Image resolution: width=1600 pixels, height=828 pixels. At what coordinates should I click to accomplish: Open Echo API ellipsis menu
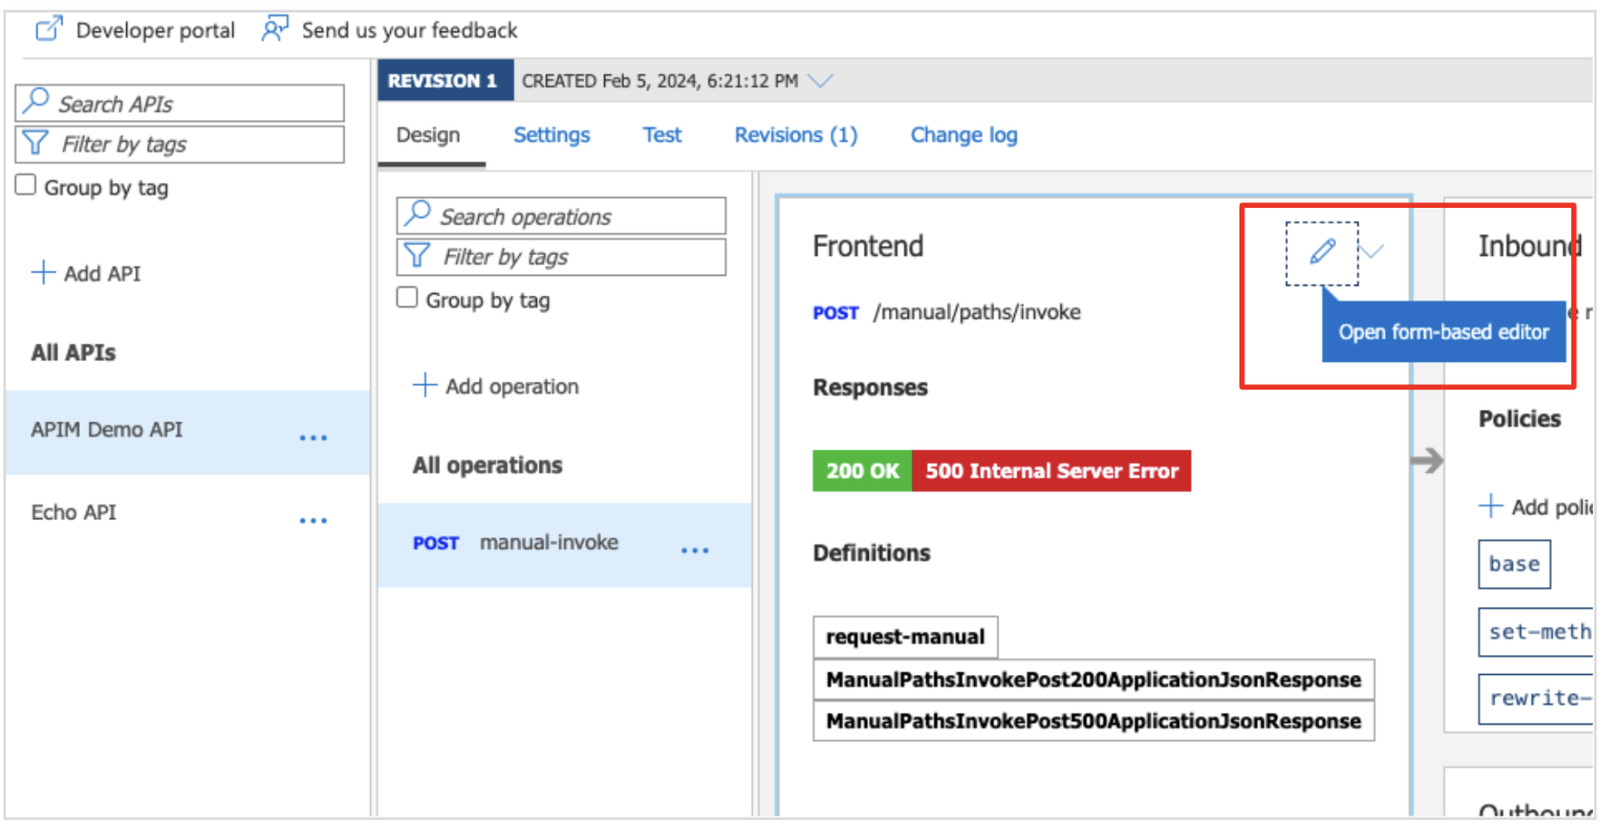313,520
